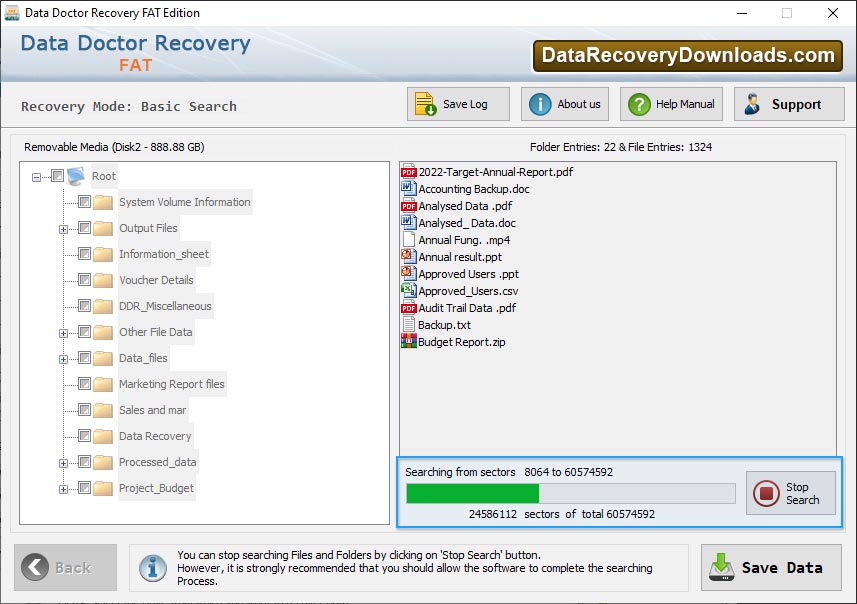Toggle the Information_sheet checkbox
857x604 pixels.
coord(84,254)
